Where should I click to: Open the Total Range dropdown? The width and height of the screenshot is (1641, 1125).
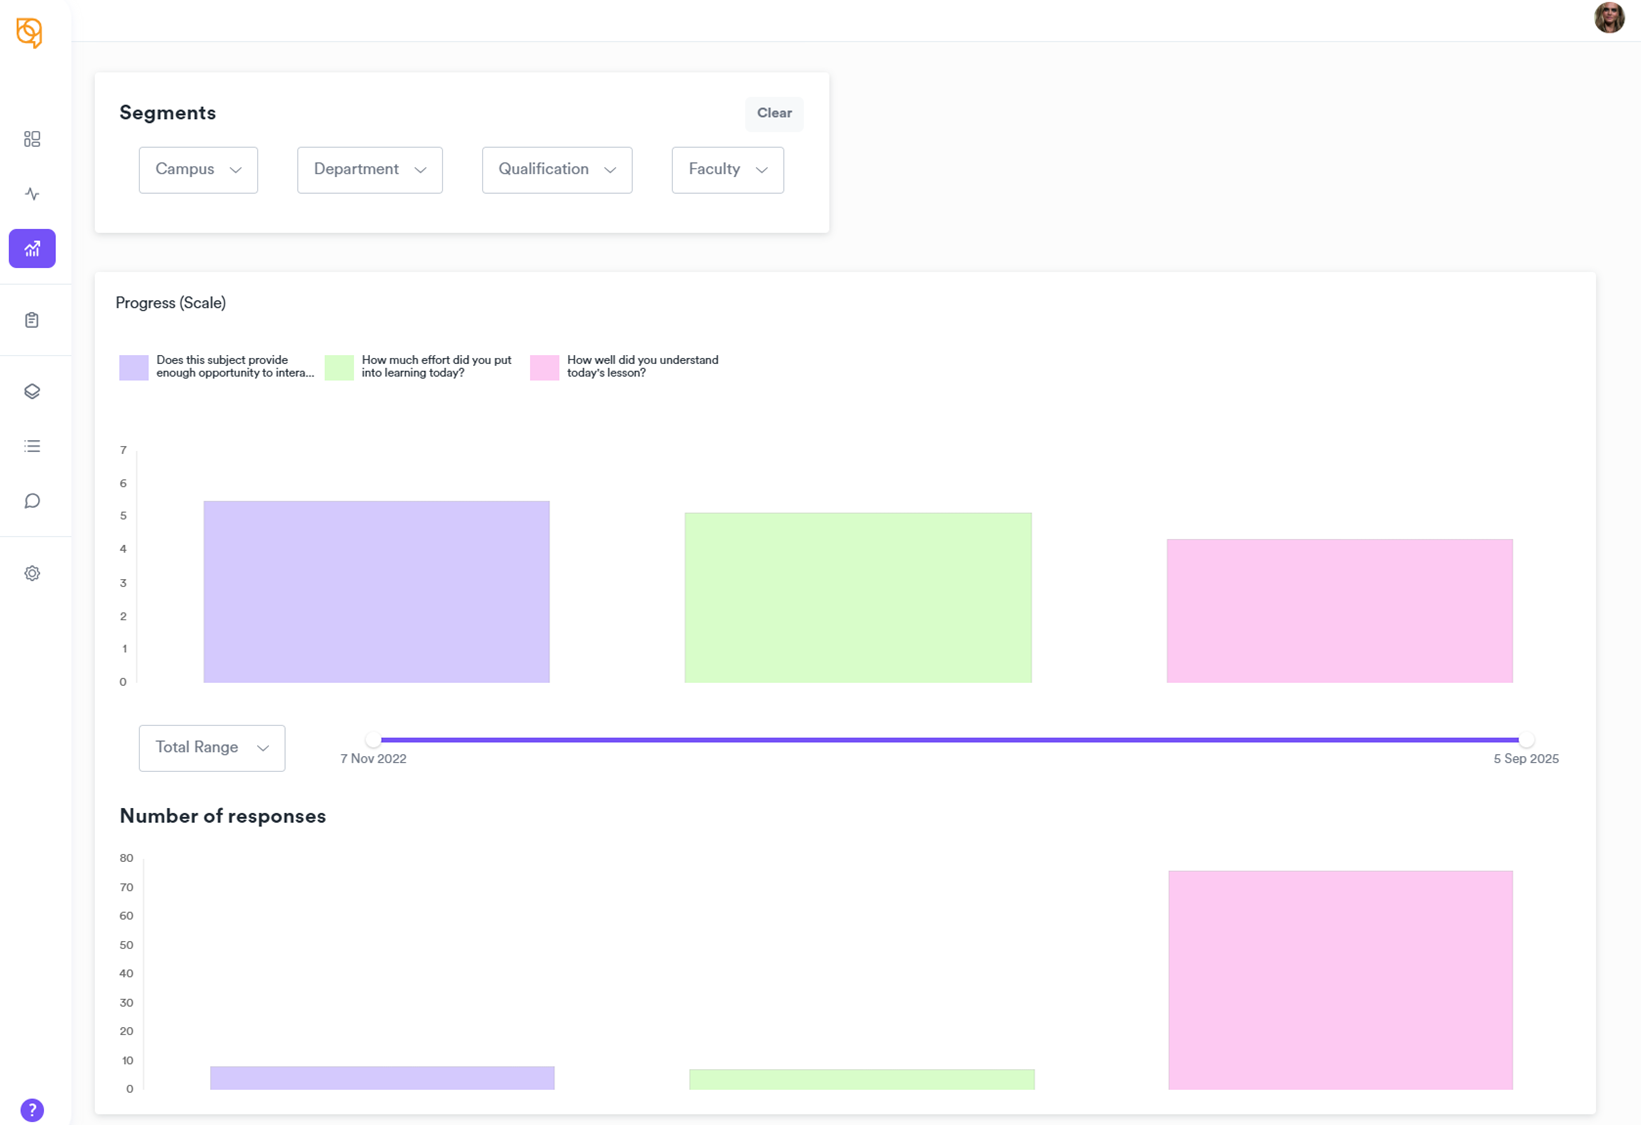click(x=212, y=748)
